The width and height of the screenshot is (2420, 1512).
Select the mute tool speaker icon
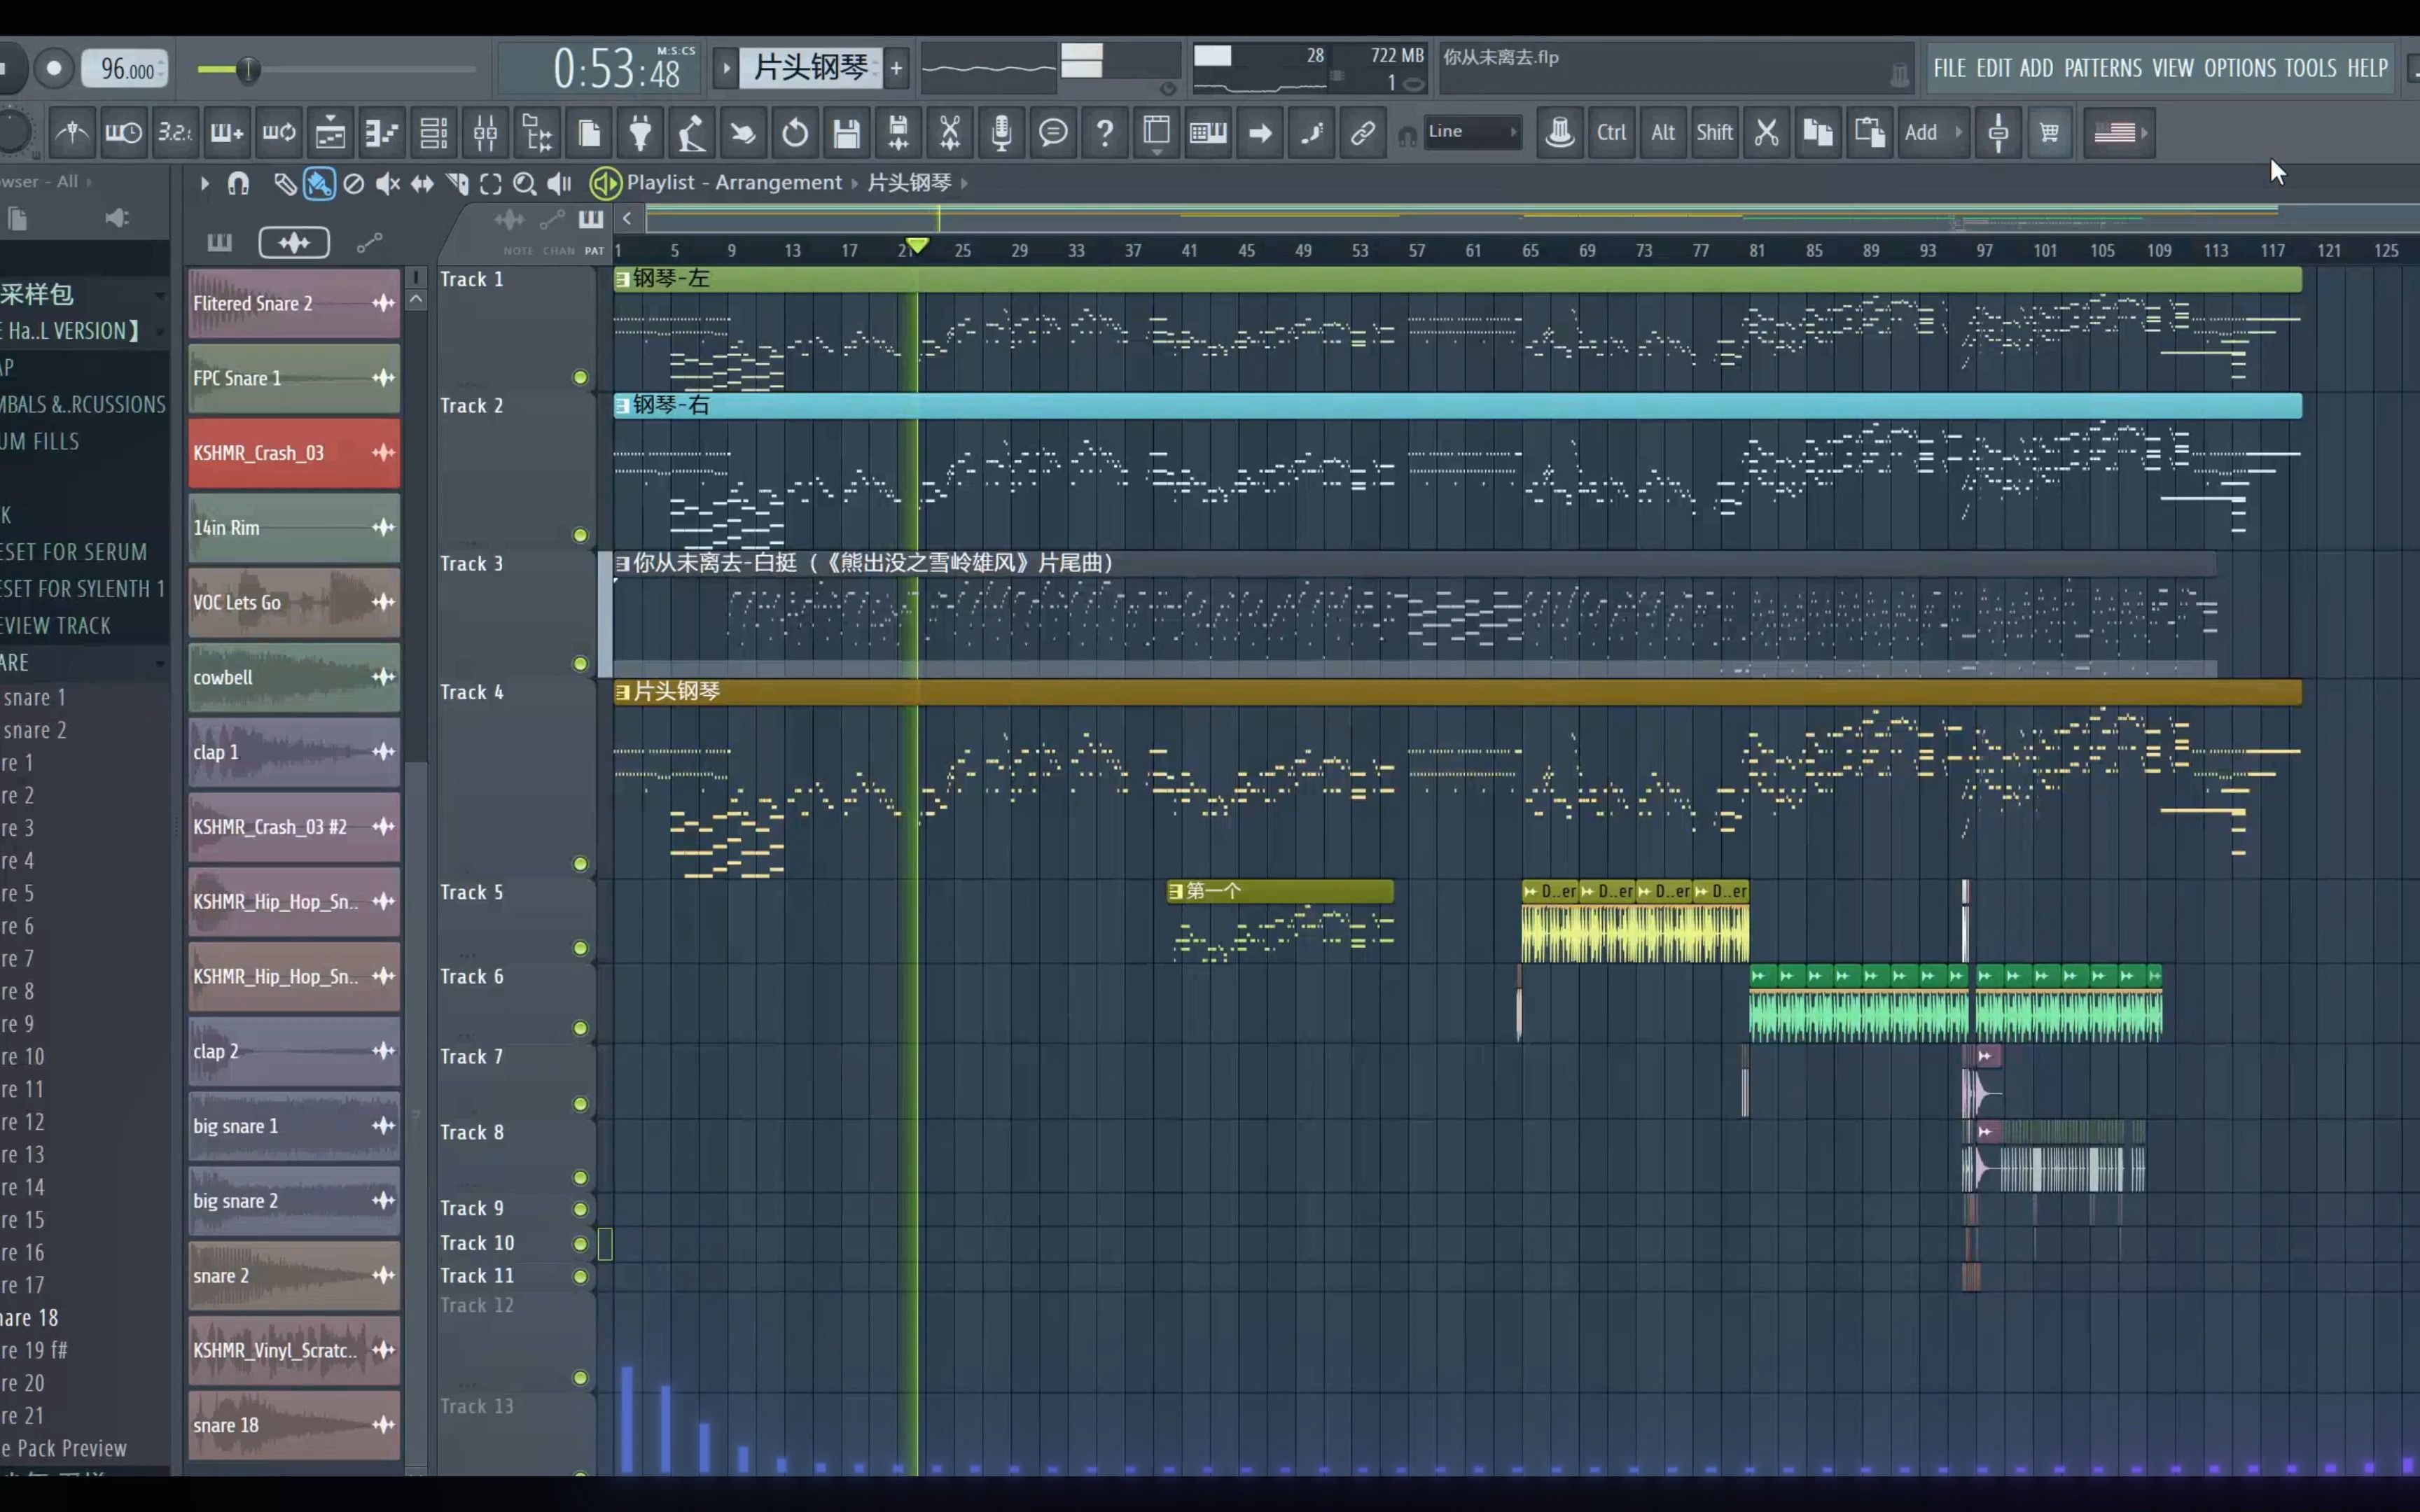click(x=387, y=183)
